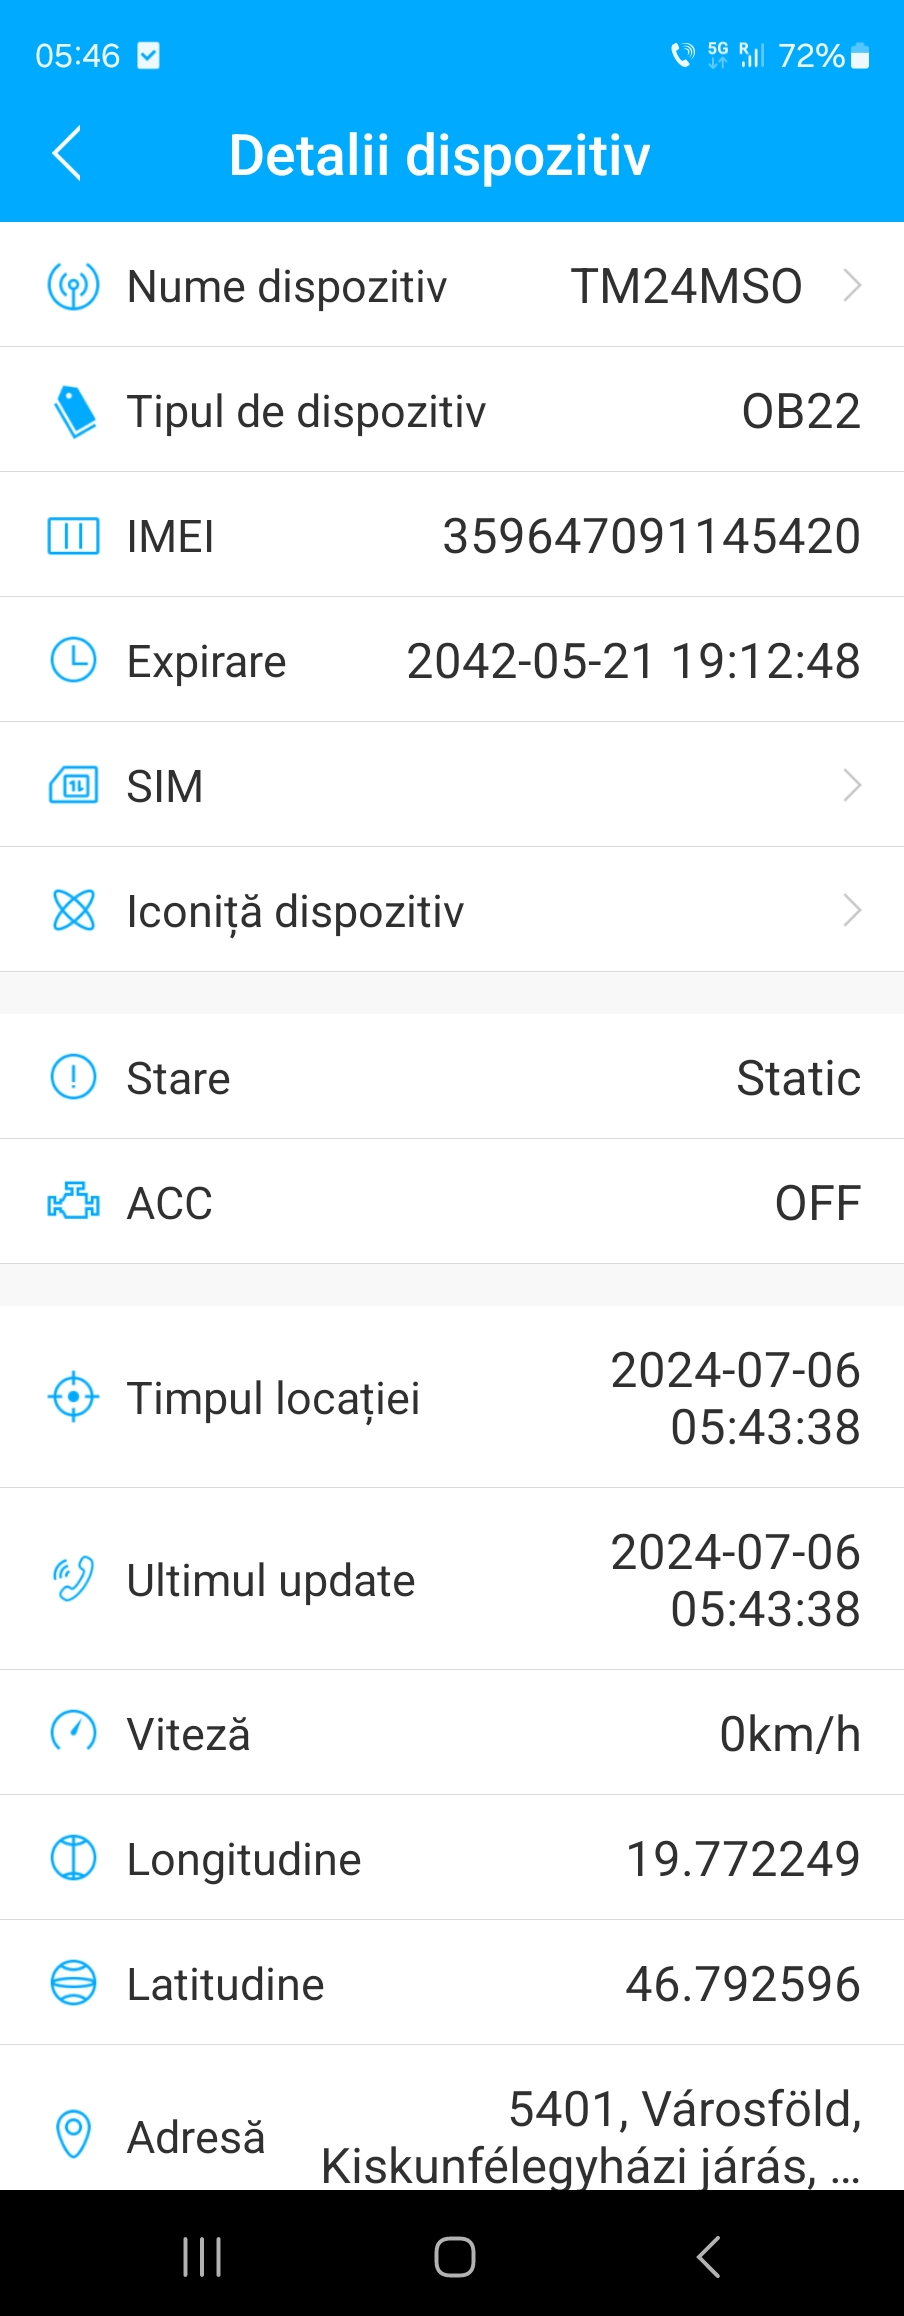Tap the device name TM24MSO
The width and height of the screenshot is (904, 2316).
686,287
